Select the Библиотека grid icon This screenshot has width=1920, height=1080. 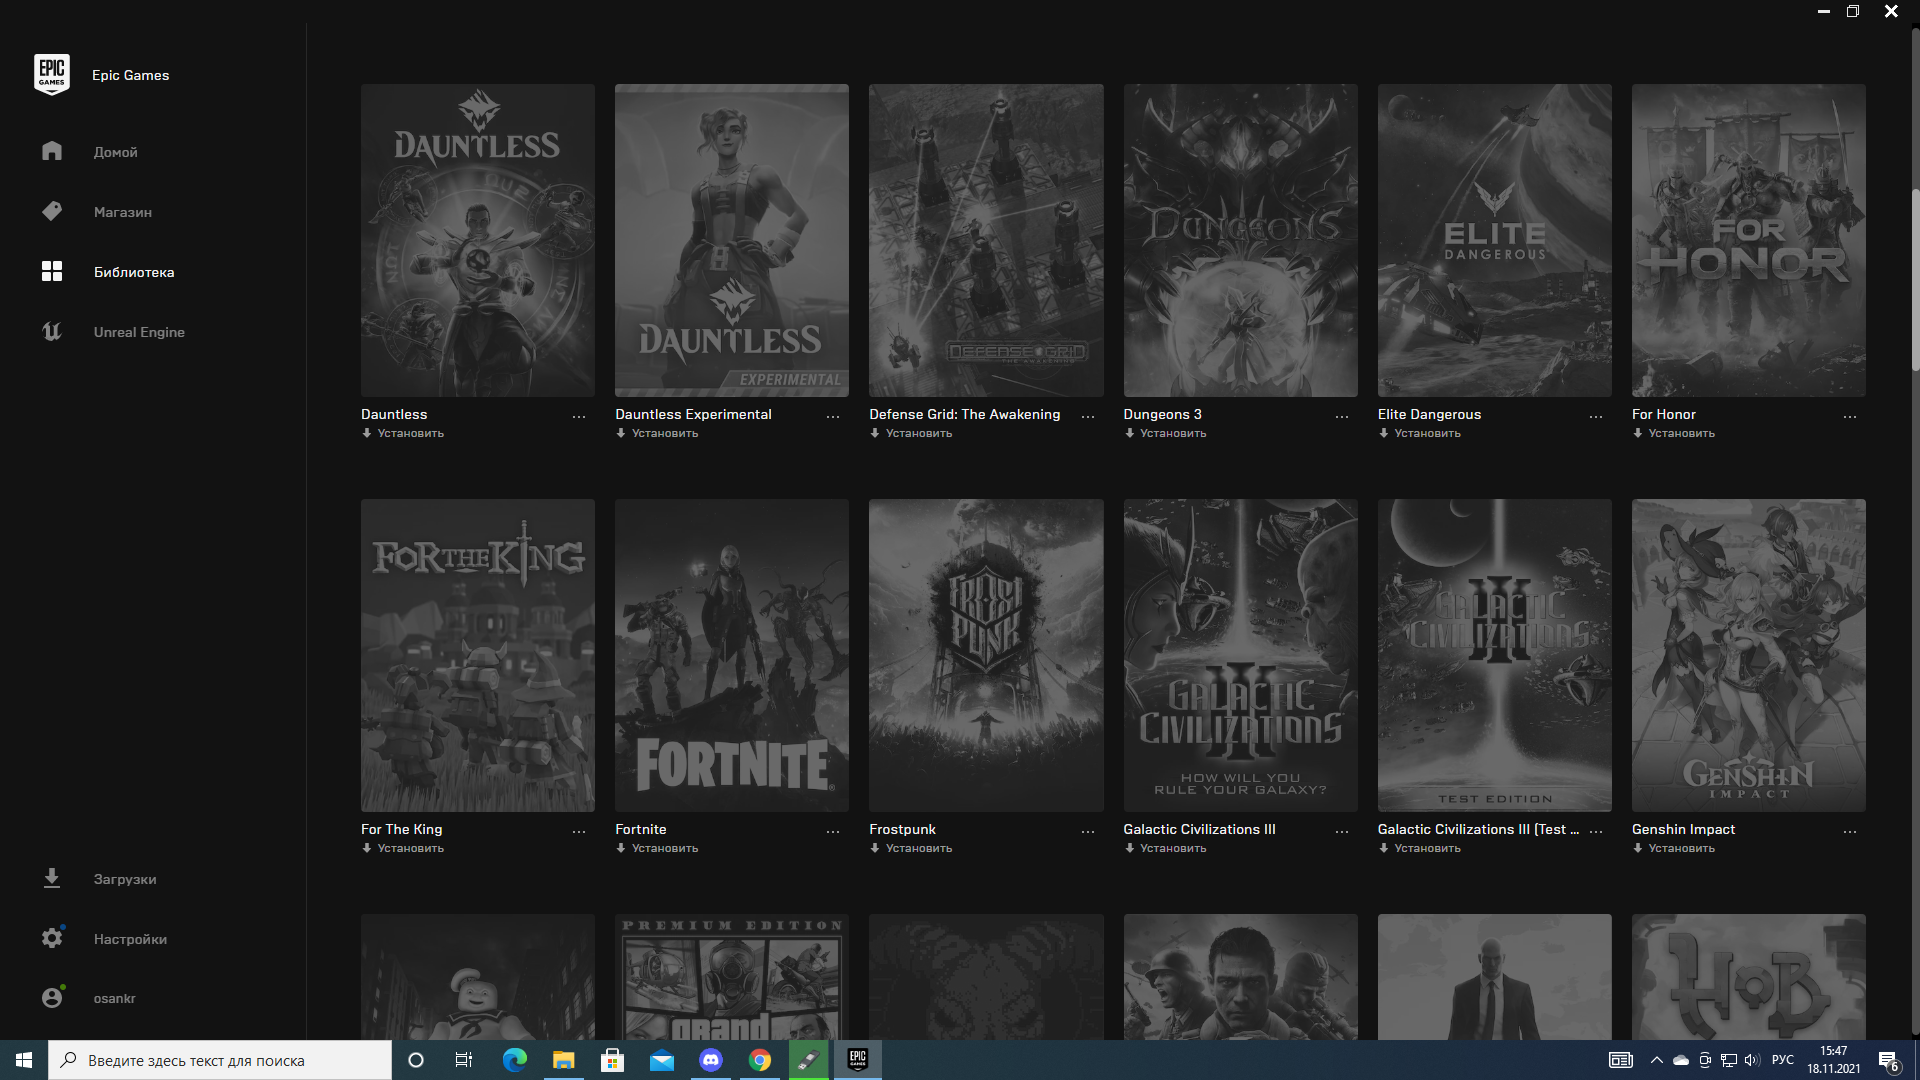click(x=52, y=271)
